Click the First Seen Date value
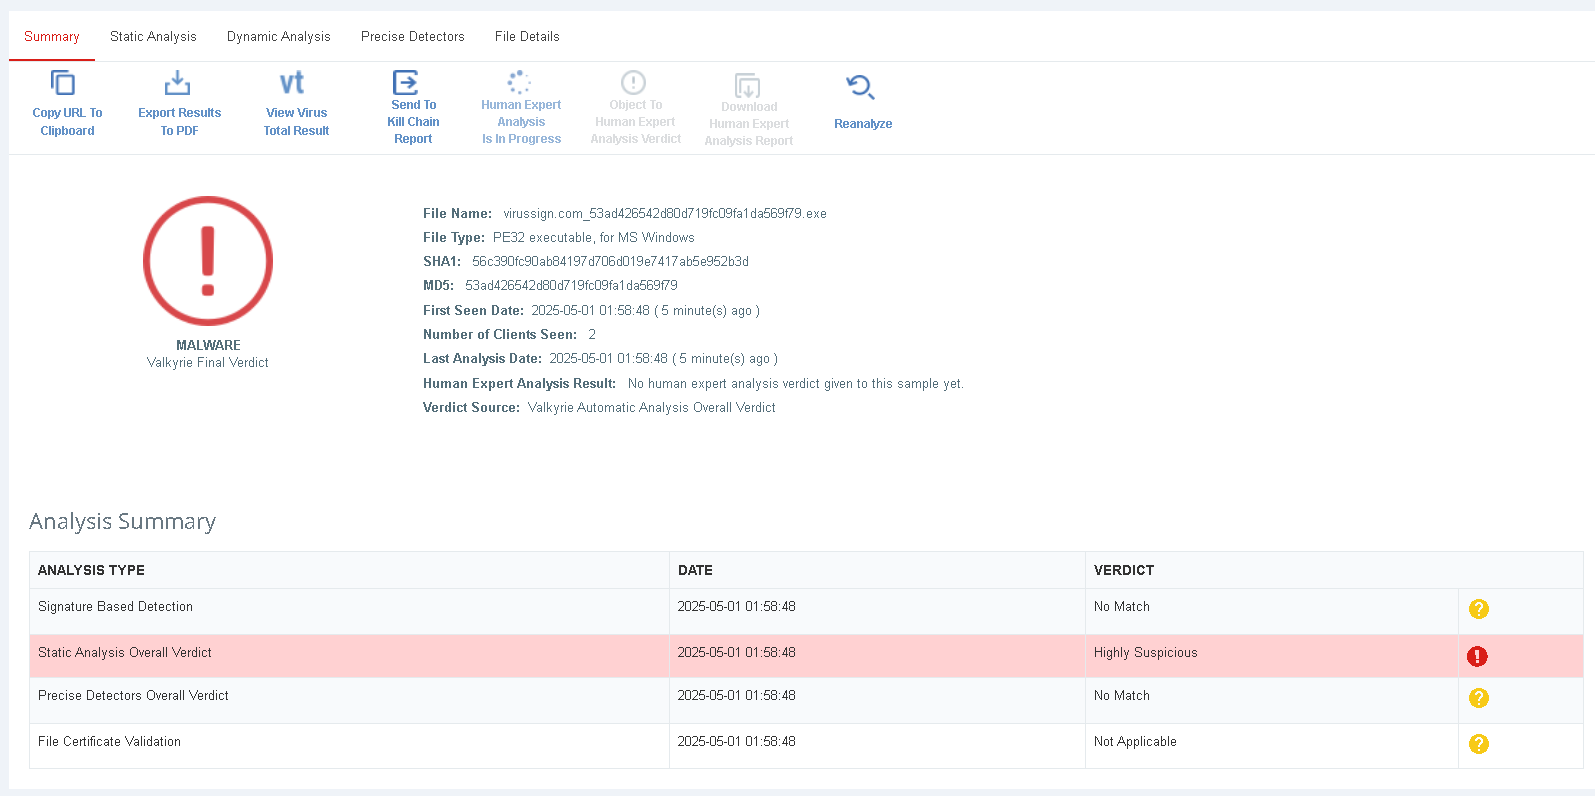The image size is (1595, 796). pyautogui.click(x=645, y=311)
